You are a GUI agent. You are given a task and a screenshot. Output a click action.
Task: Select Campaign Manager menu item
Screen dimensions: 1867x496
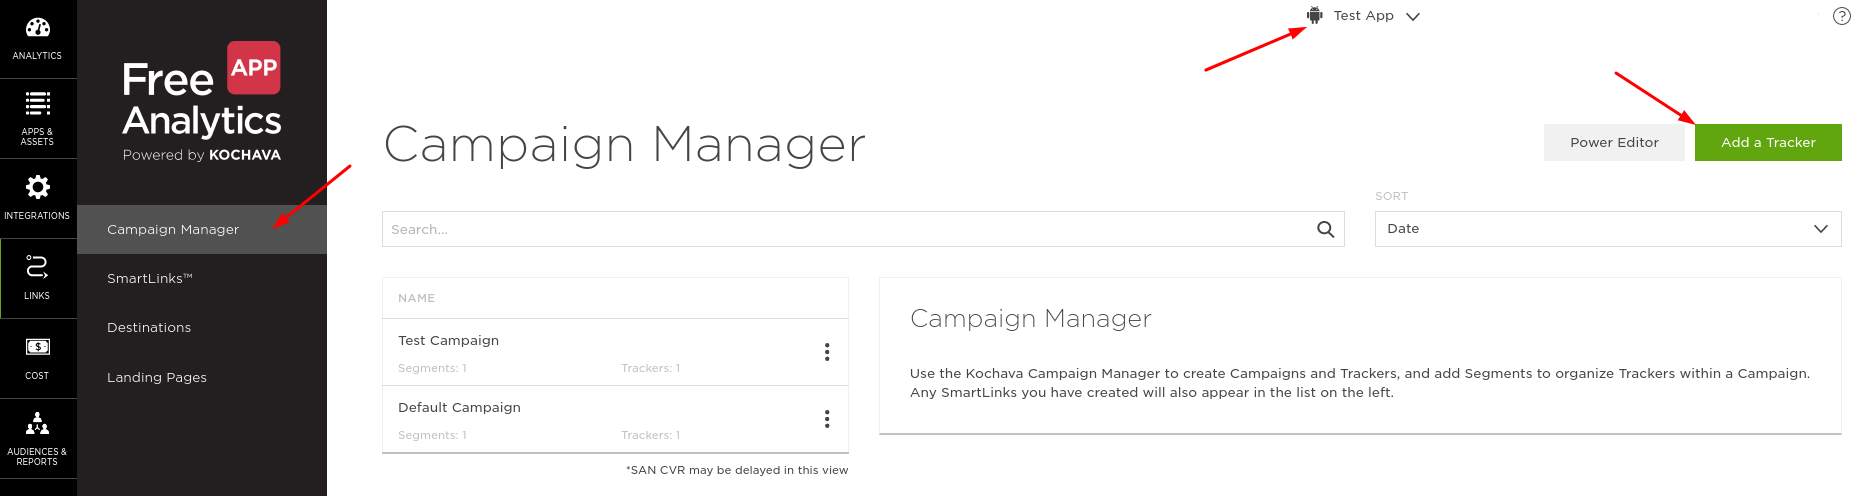click(173, 230)
